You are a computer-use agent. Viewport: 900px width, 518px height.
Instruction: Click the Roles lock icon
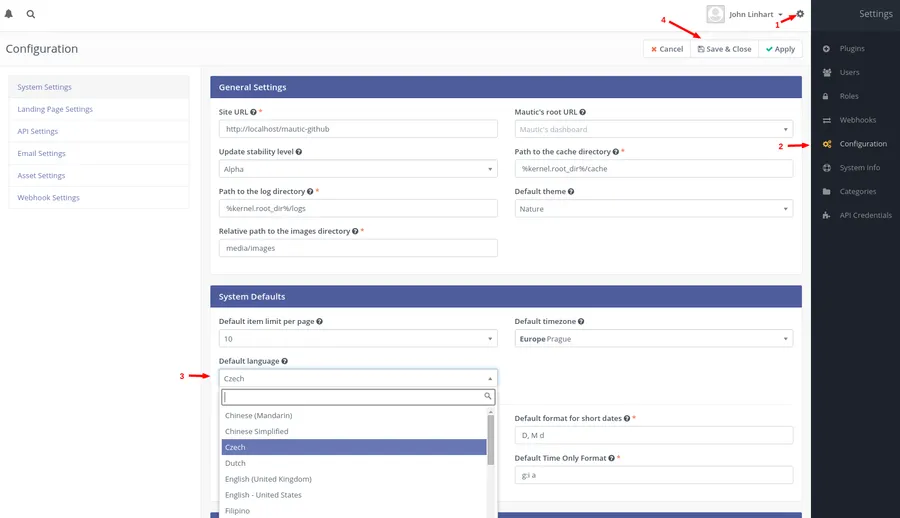(826, 96)
